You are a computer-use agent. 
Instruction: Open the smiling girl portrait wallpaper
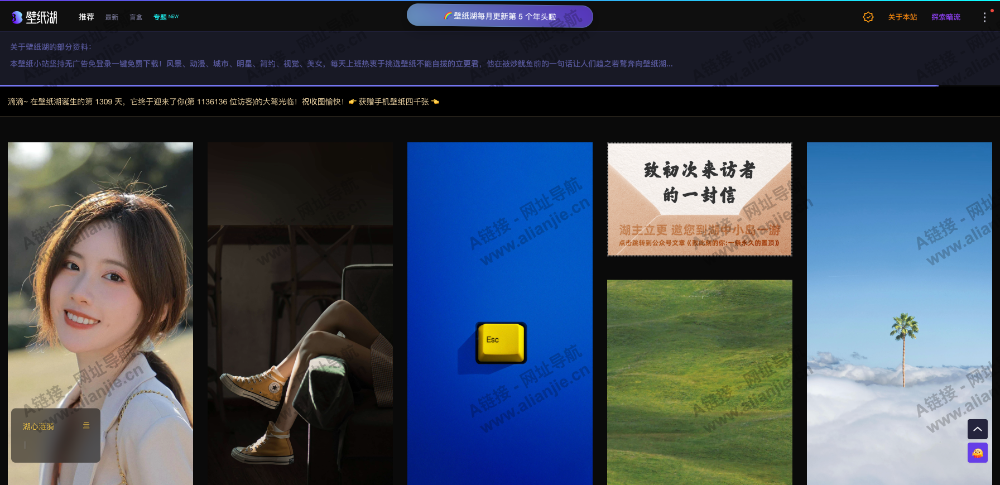[100, 313]
